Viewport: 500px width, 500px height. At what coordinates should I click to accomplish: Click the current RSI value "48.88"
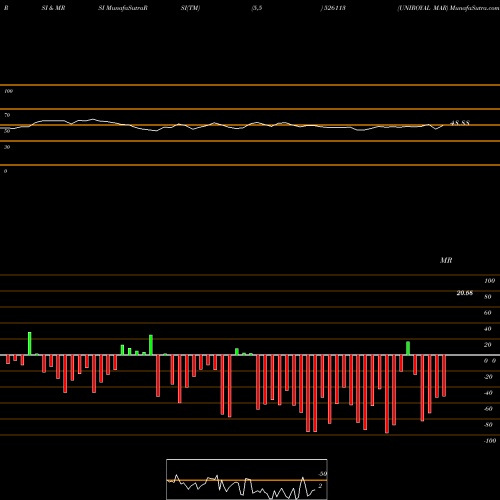(460, 123)
